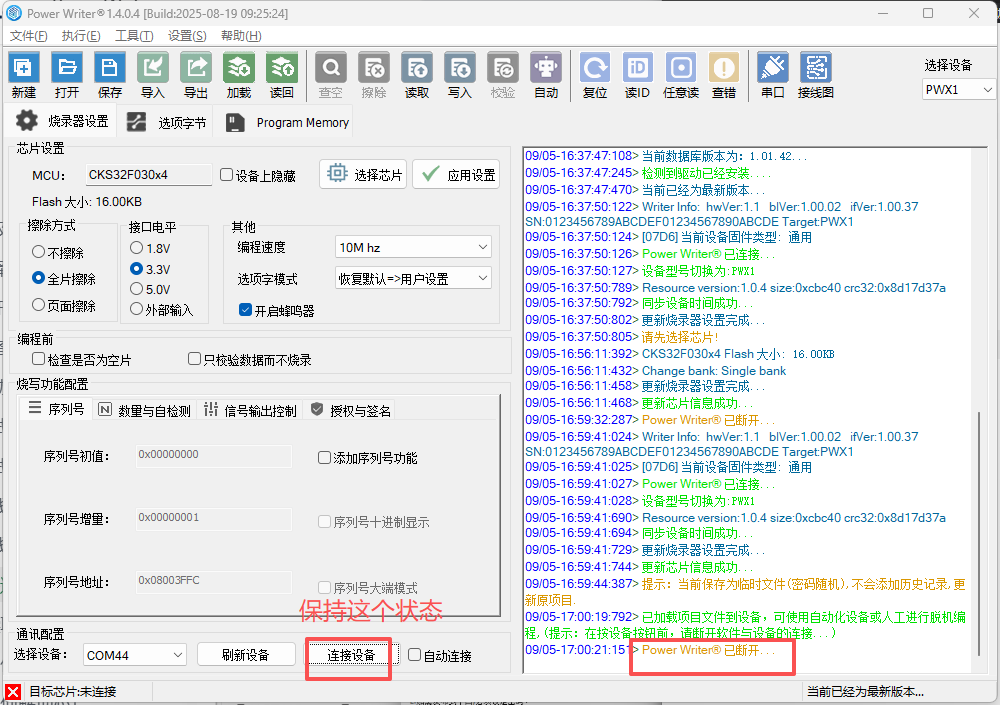Open the 编程速度 10M hz dropdown
This screenshot has width=1000, height=705.
413,247
